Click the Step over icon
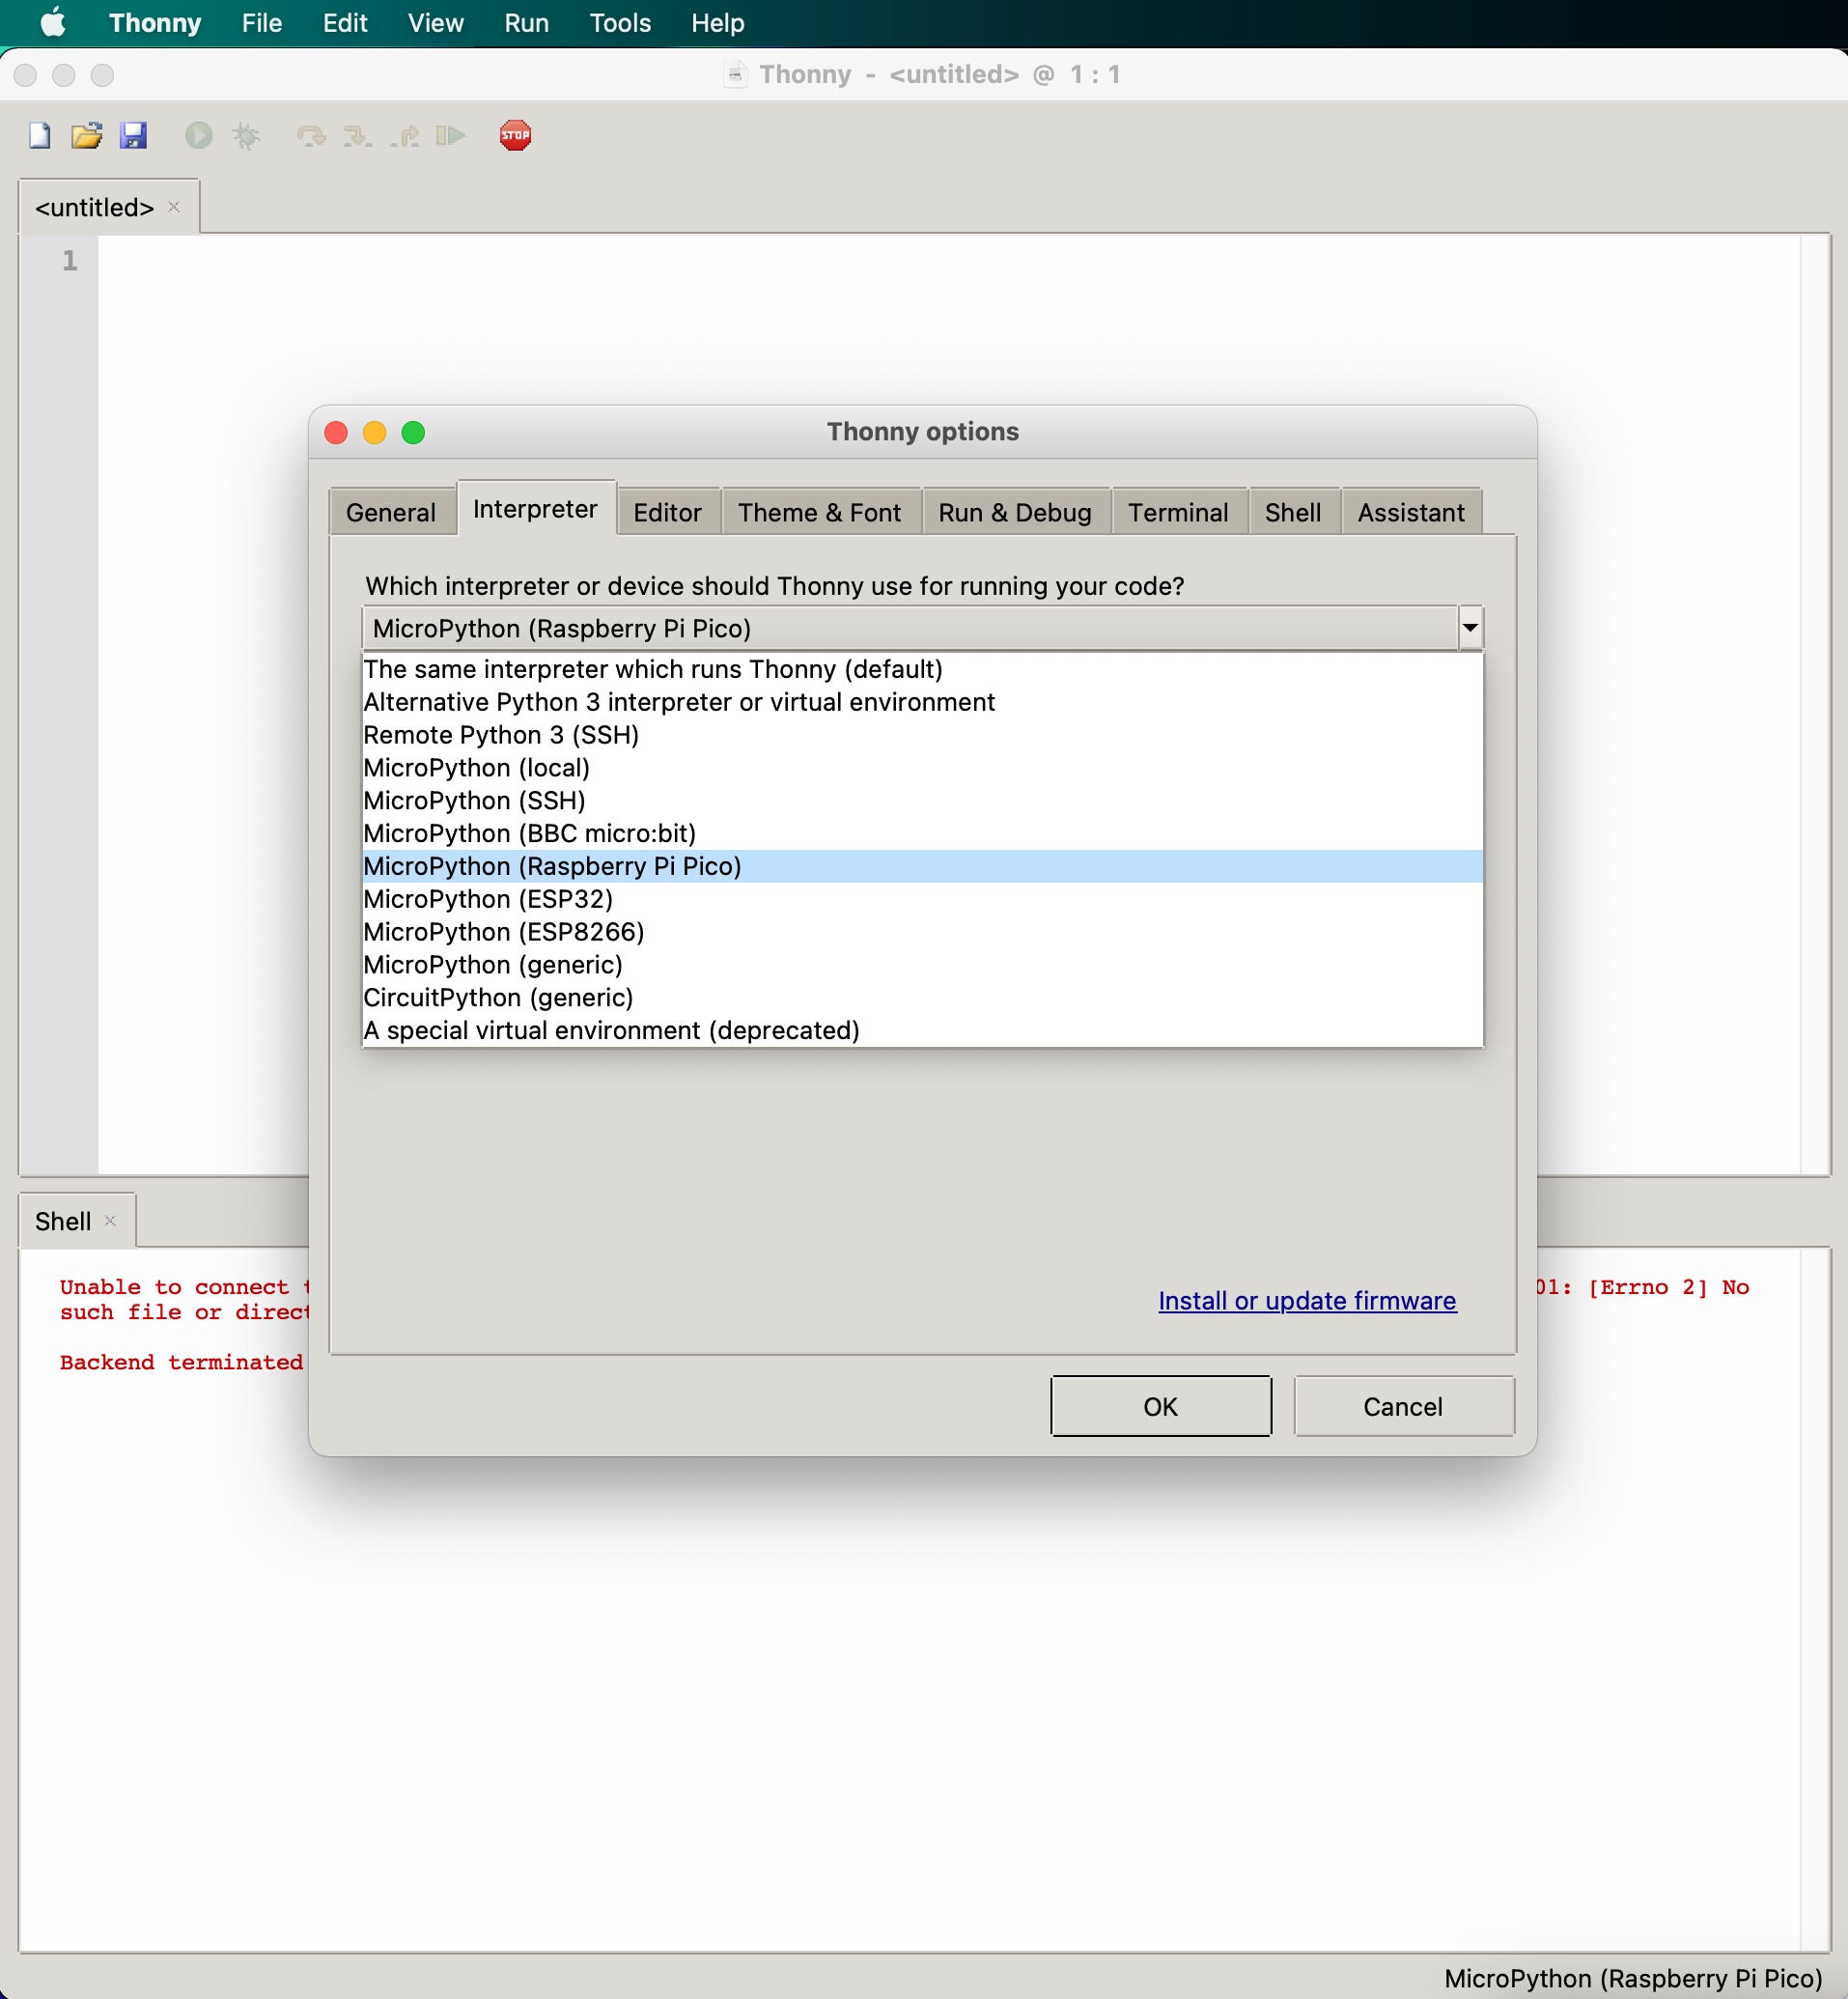1848x1999 pixels. [x=312, y=135]
